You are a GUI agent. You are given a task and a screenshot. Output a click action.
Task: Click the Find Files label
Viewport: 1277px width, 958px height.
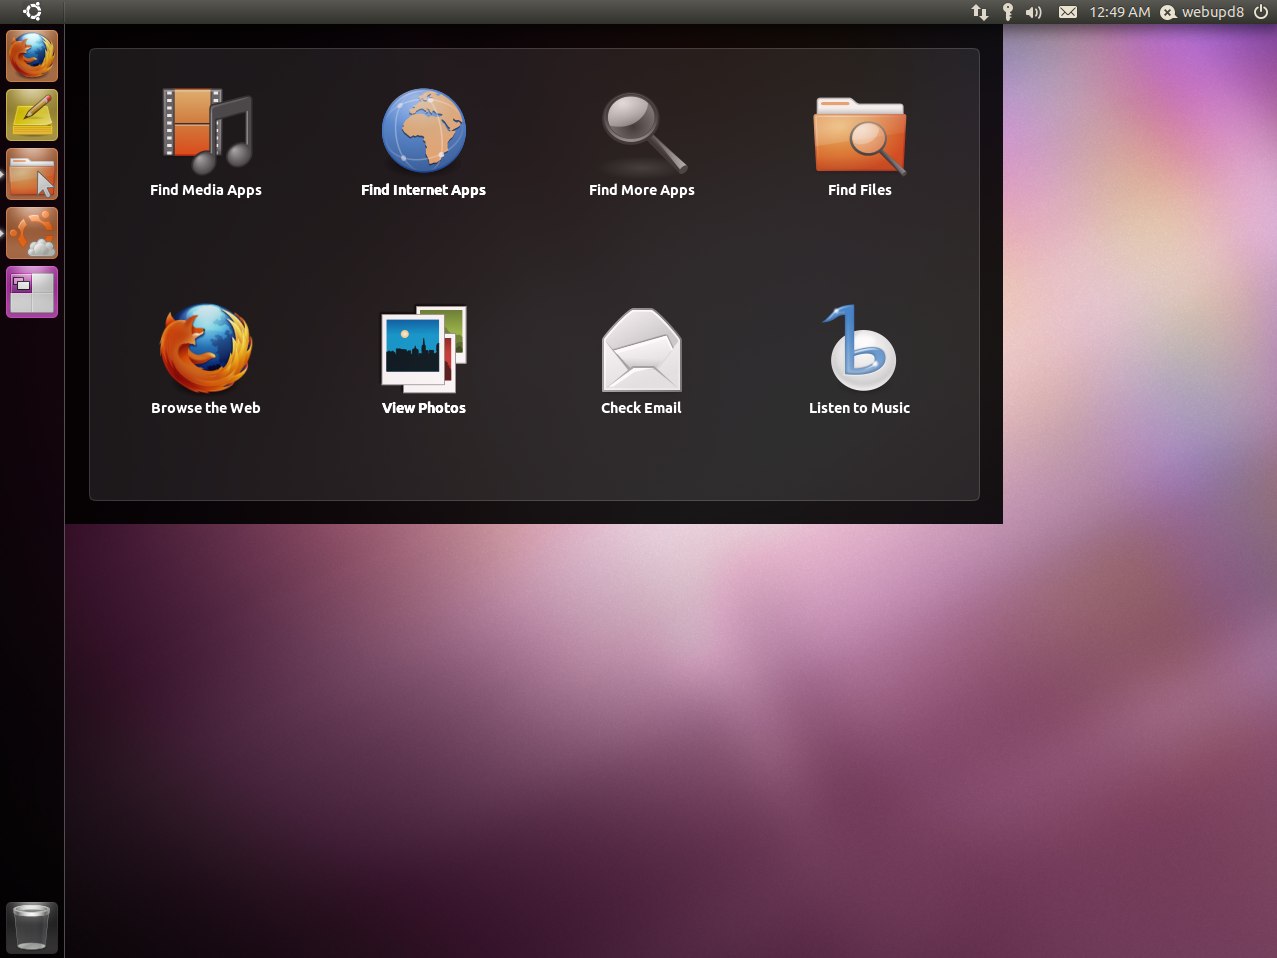[860, 190]
